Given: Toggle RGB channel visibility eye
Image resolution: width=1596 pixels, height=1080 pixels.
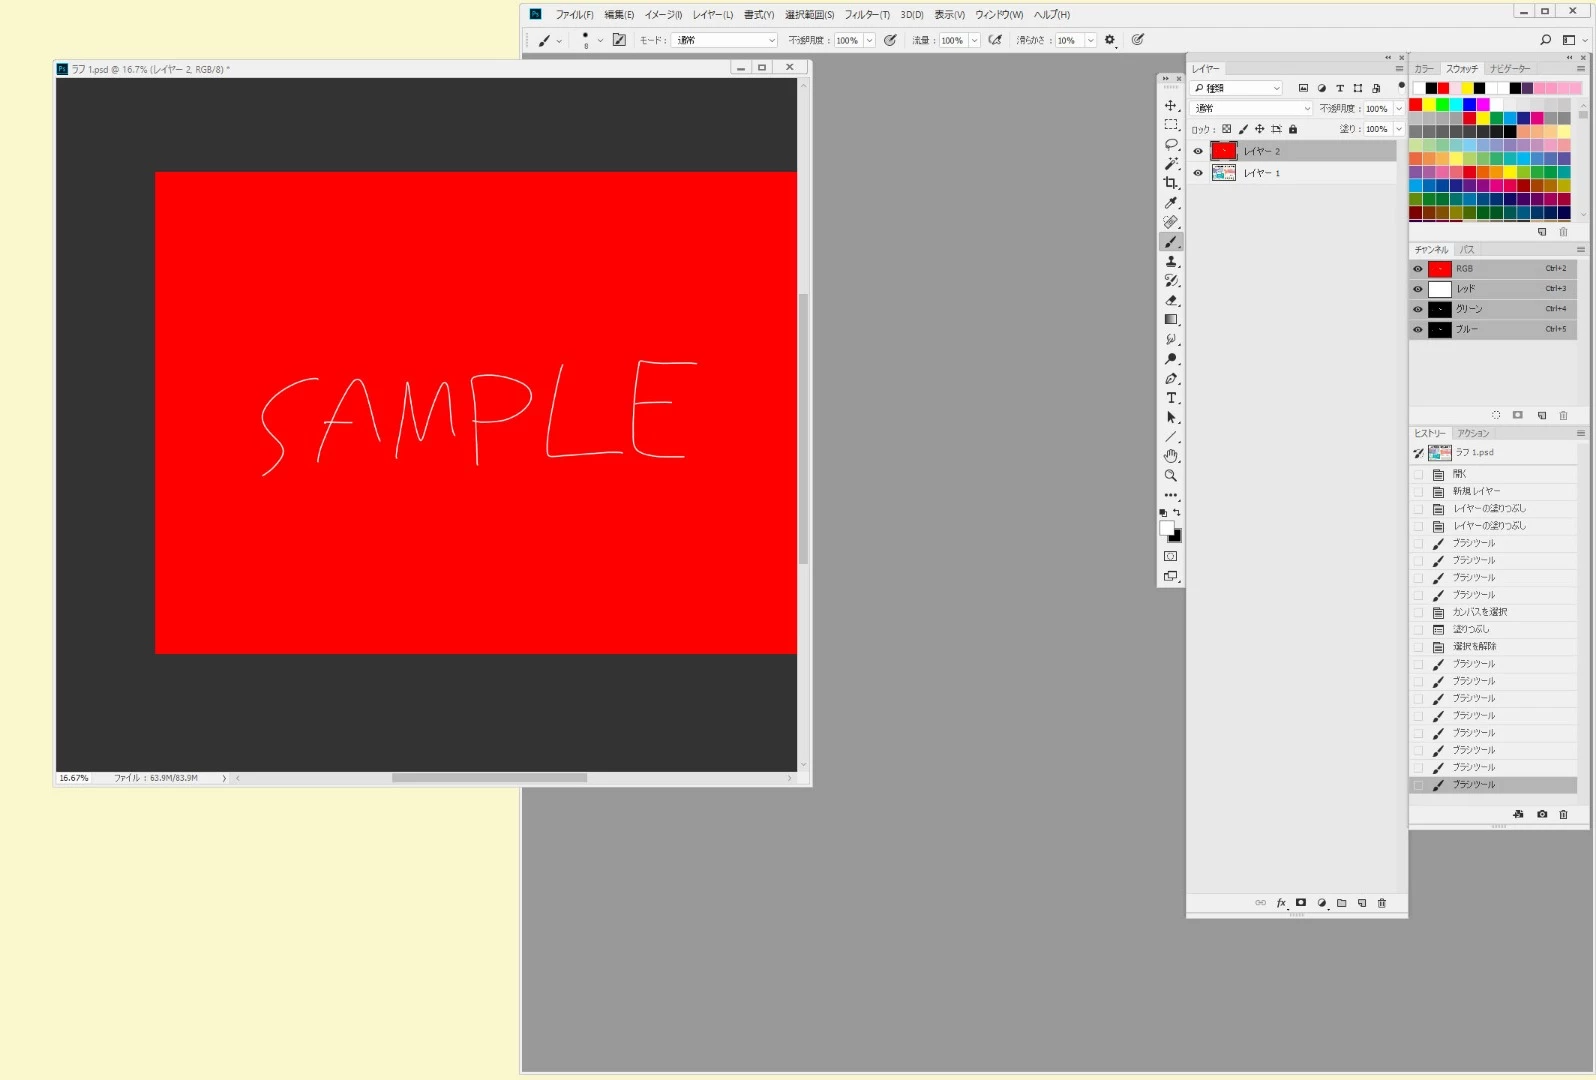Looking at the screenshot, I should (x=1417, y=269).
